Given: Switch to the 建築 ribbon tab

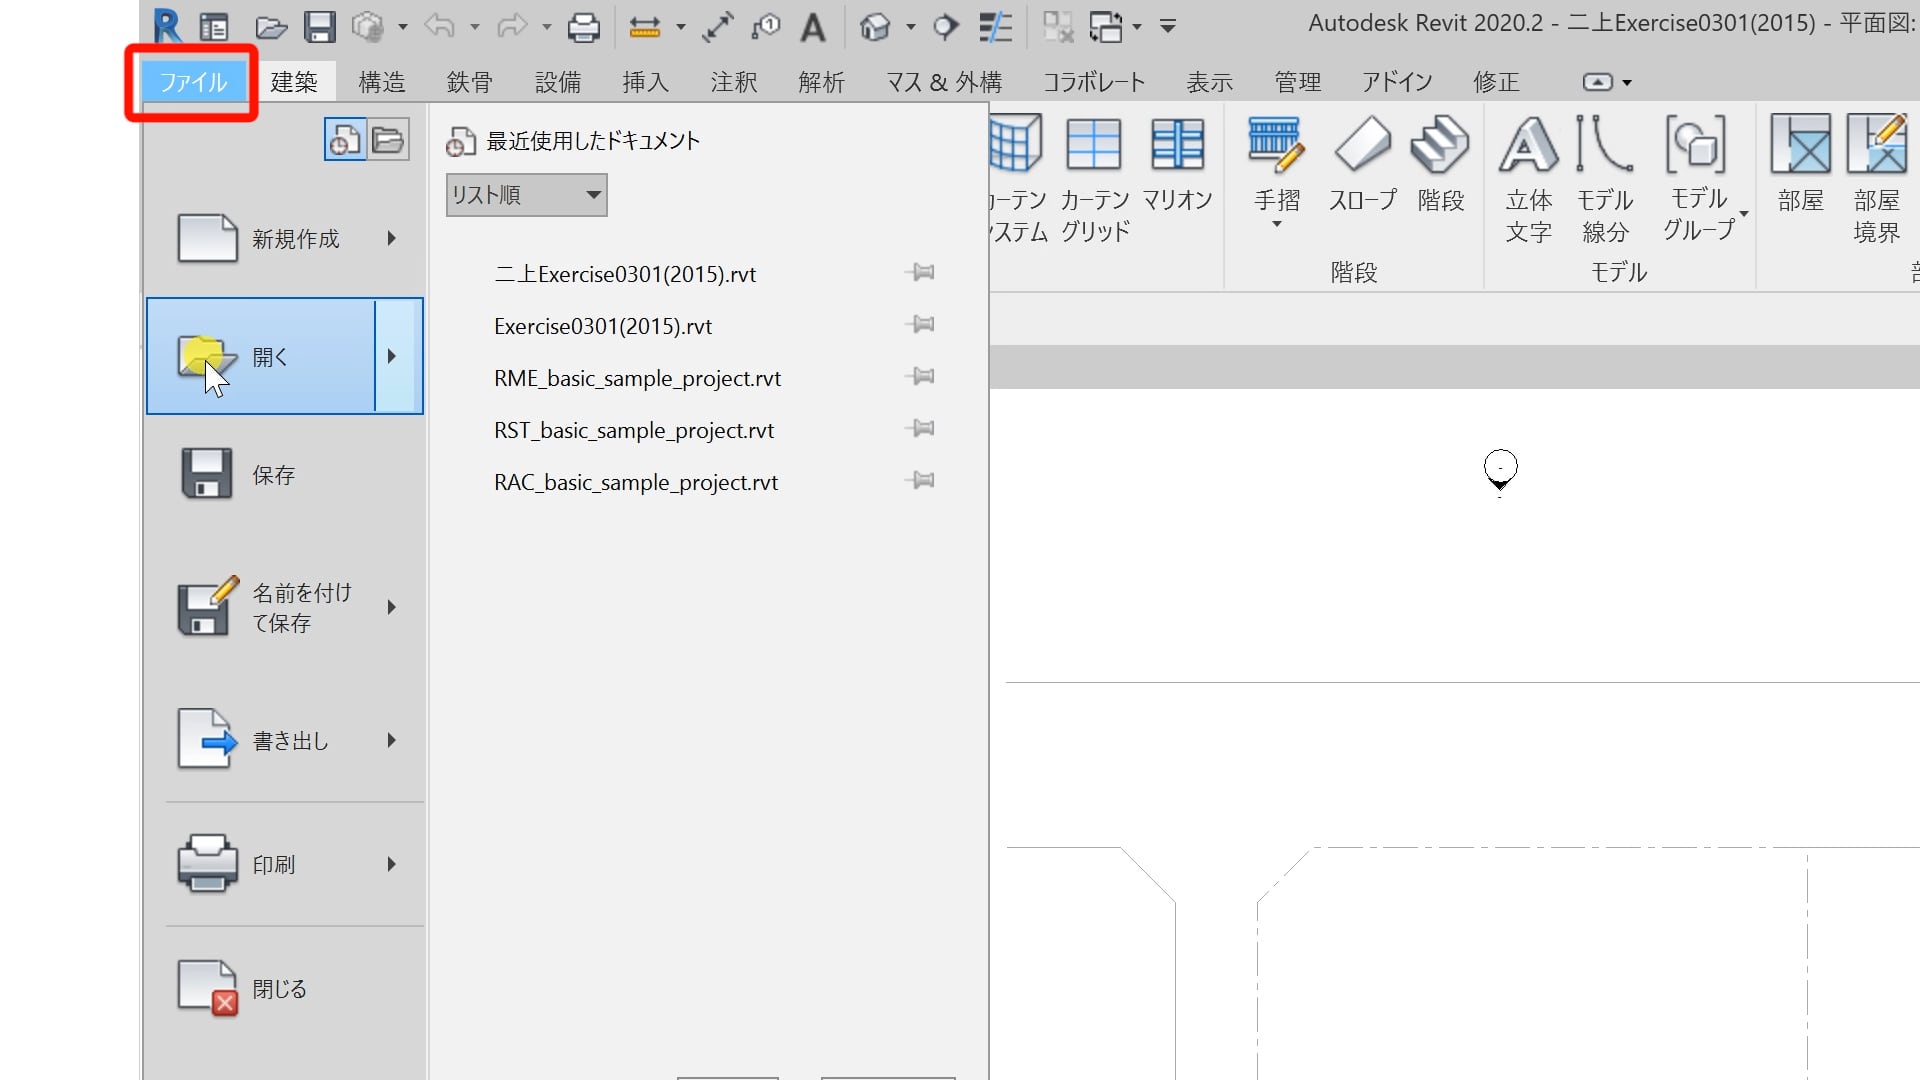Looking at the screenshot, I should pos(294,82).
